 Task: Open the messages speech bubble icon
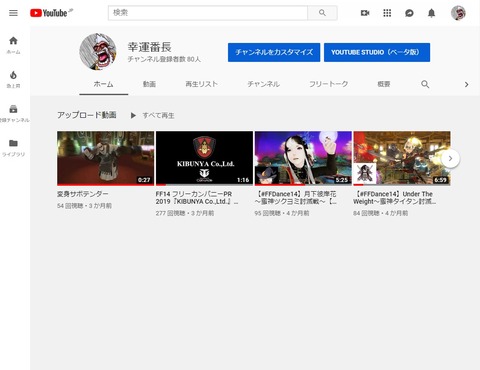[x=409, y=13]
